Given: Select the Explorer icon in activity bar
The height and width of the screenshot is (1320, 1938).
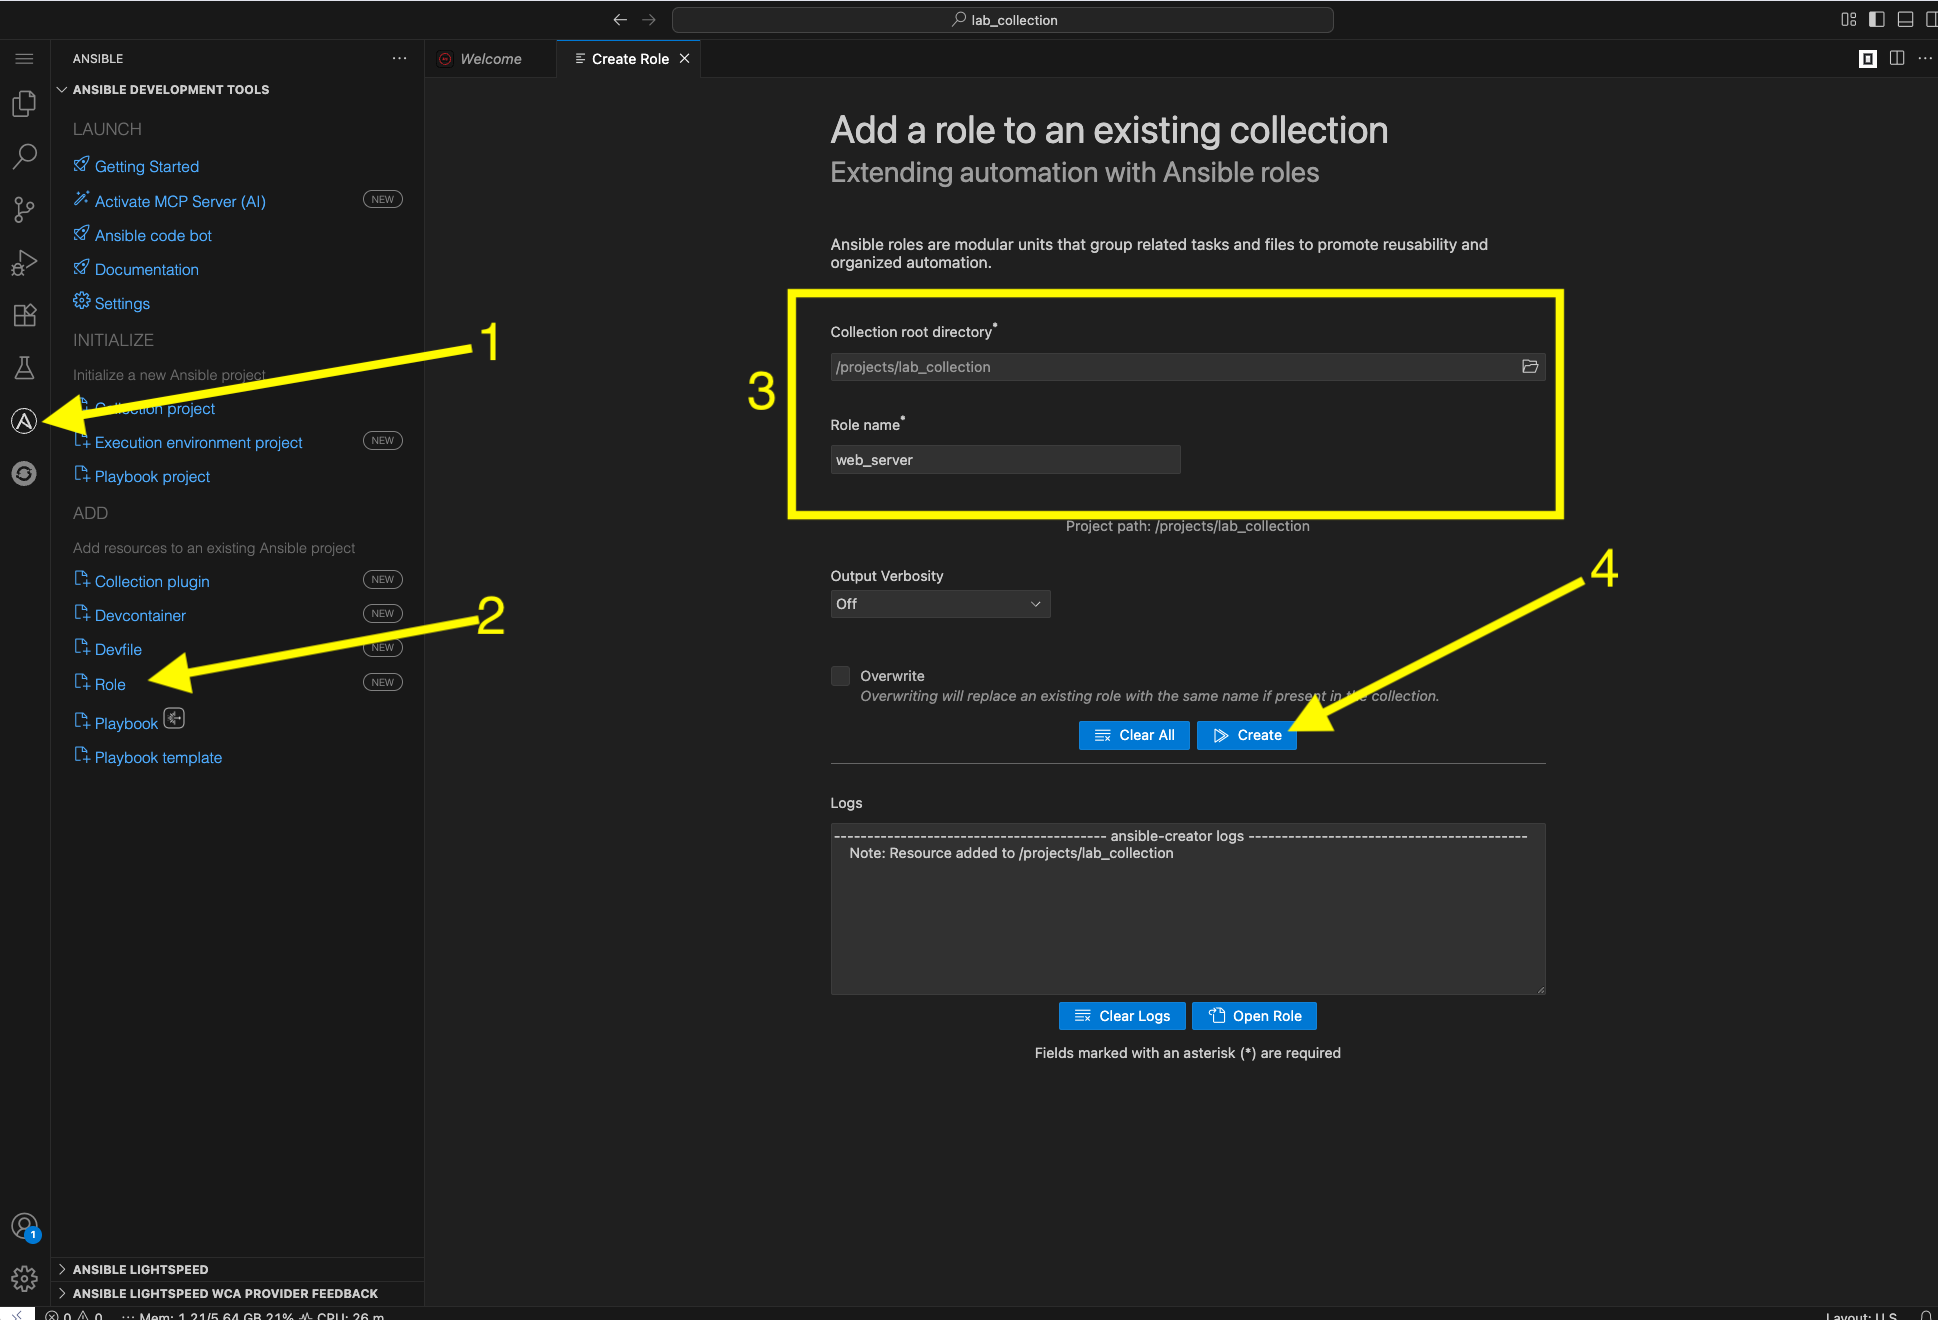Looking at the screenshot, I should (x=24, y=103).
